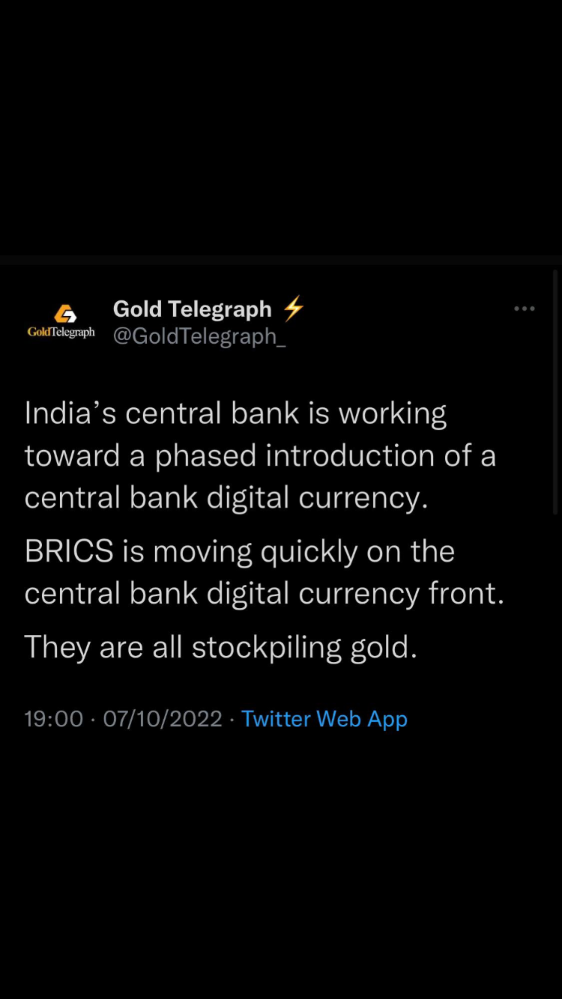Click the vertical scrollbar thumb on the right

tap(555, 392)
